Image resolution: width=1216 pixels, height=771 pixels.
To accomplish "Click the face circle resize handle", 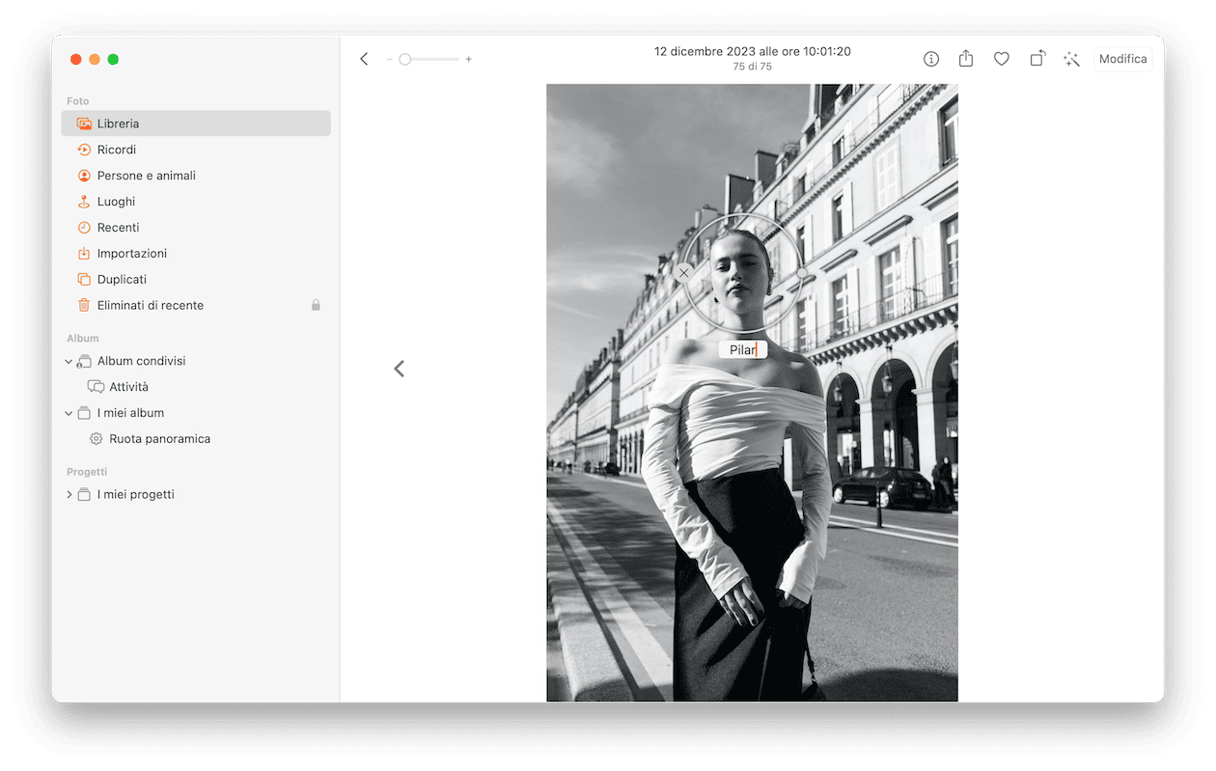I will click(802, 273).
